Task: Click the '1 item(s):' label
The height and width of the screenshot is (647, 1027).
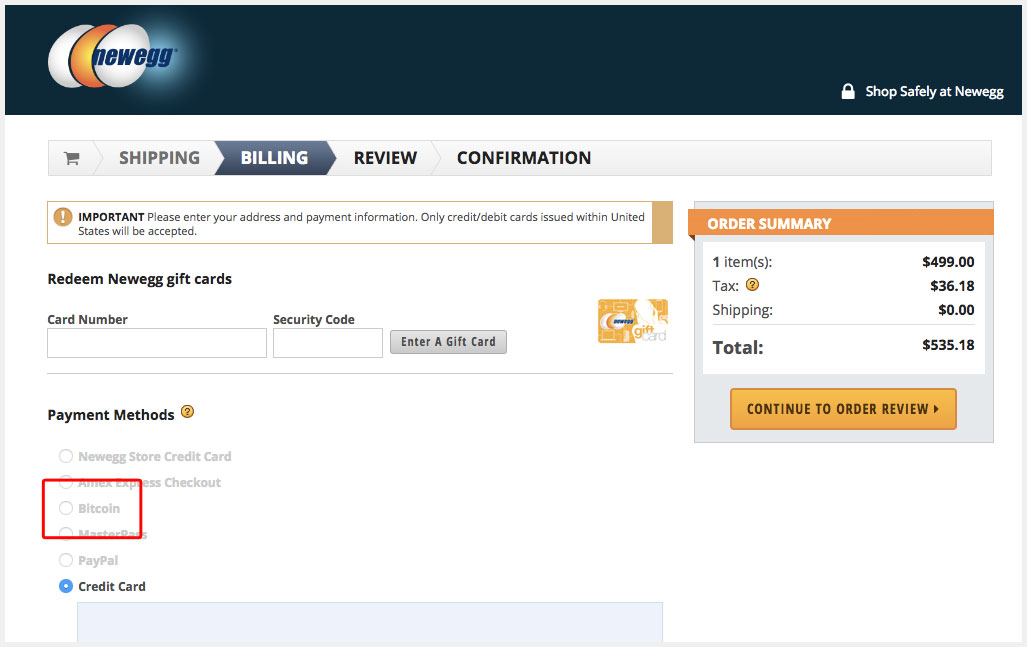Action: point(742,262)
